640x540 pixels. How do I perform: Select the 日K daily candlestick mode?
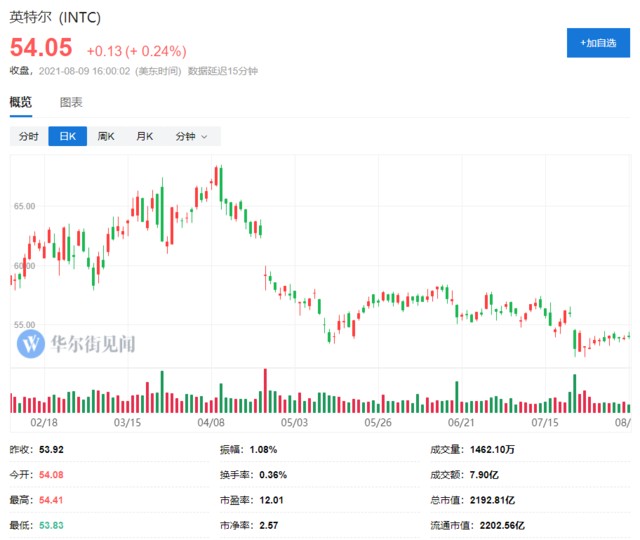pyautogui.click(x=68, y=136)
